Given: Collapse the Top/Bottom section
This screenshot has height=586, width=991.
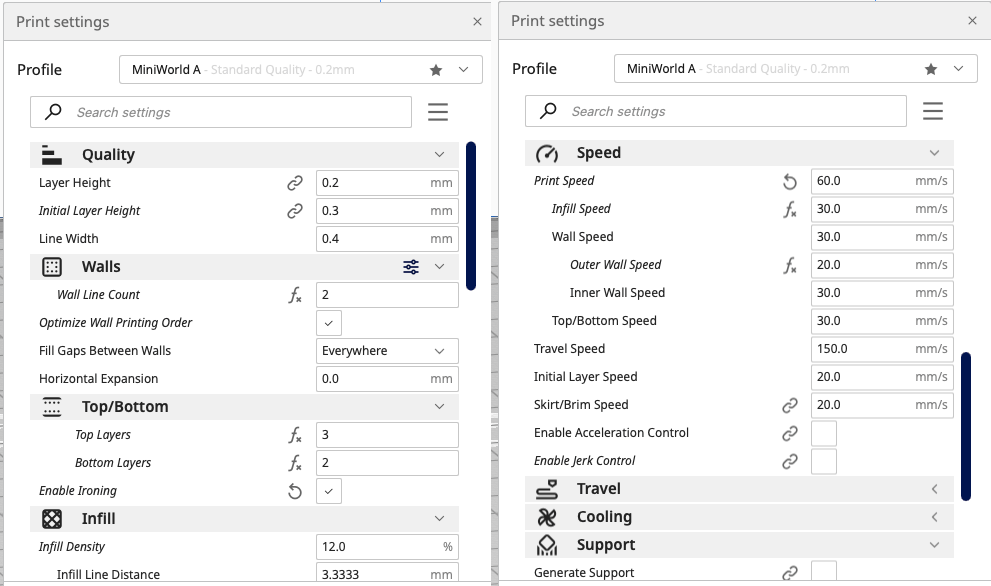Looking at the screenshot, I should pos(439,406).
